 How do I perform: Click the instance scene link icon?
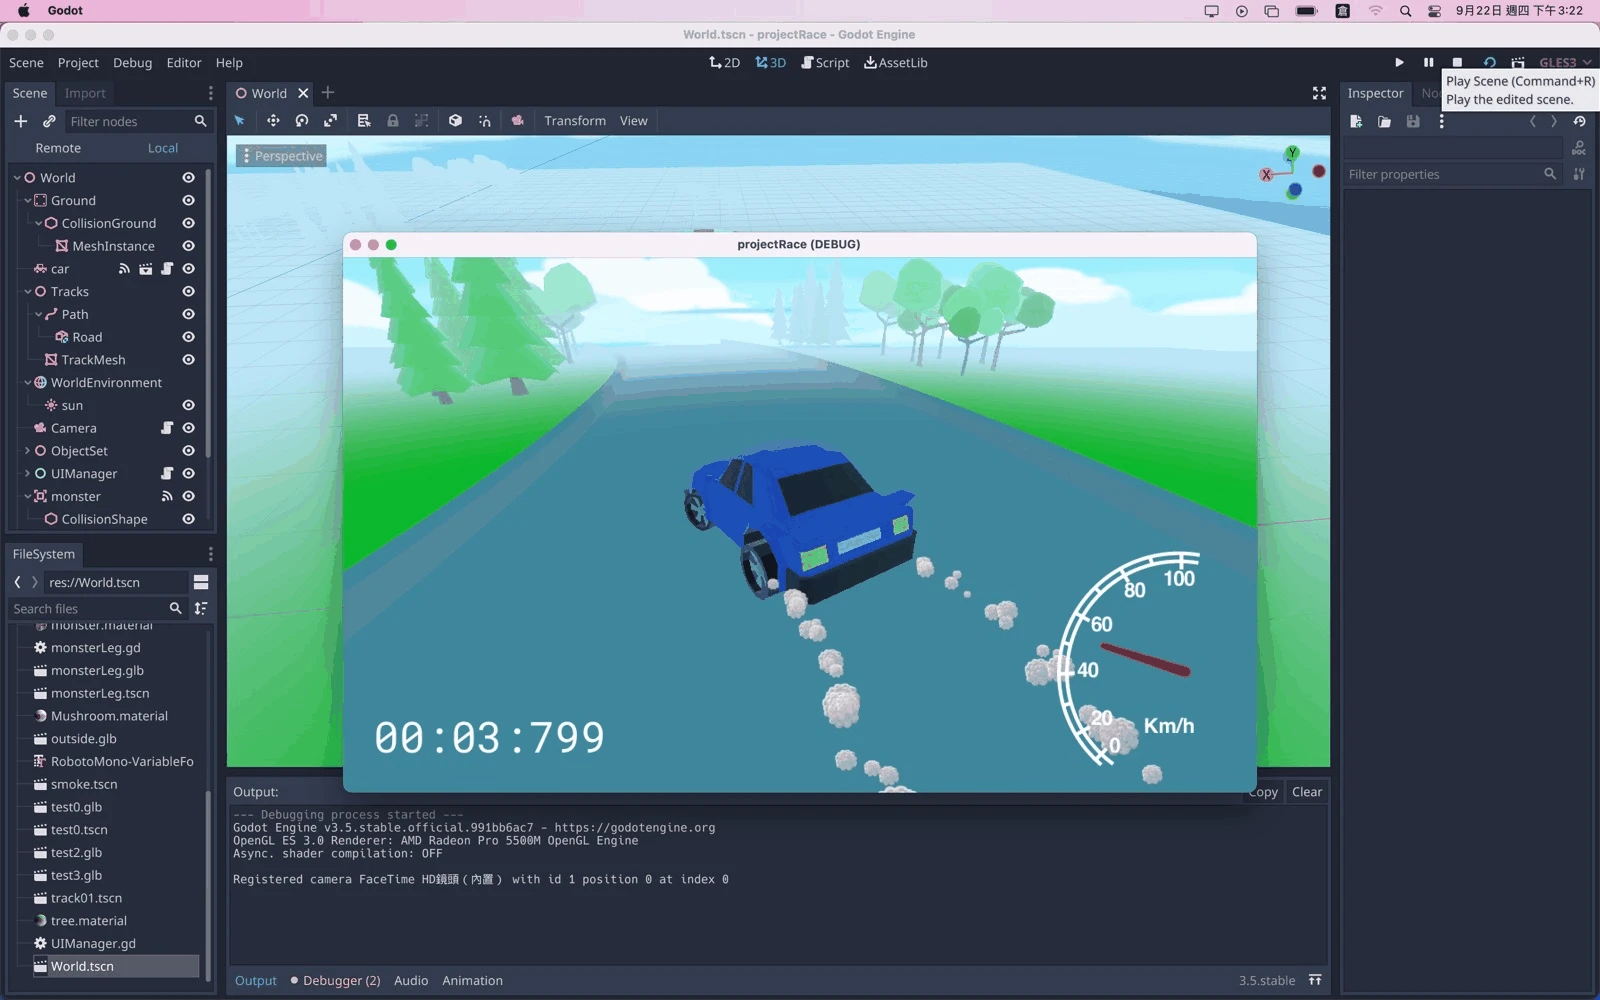[x=49, y=121]
